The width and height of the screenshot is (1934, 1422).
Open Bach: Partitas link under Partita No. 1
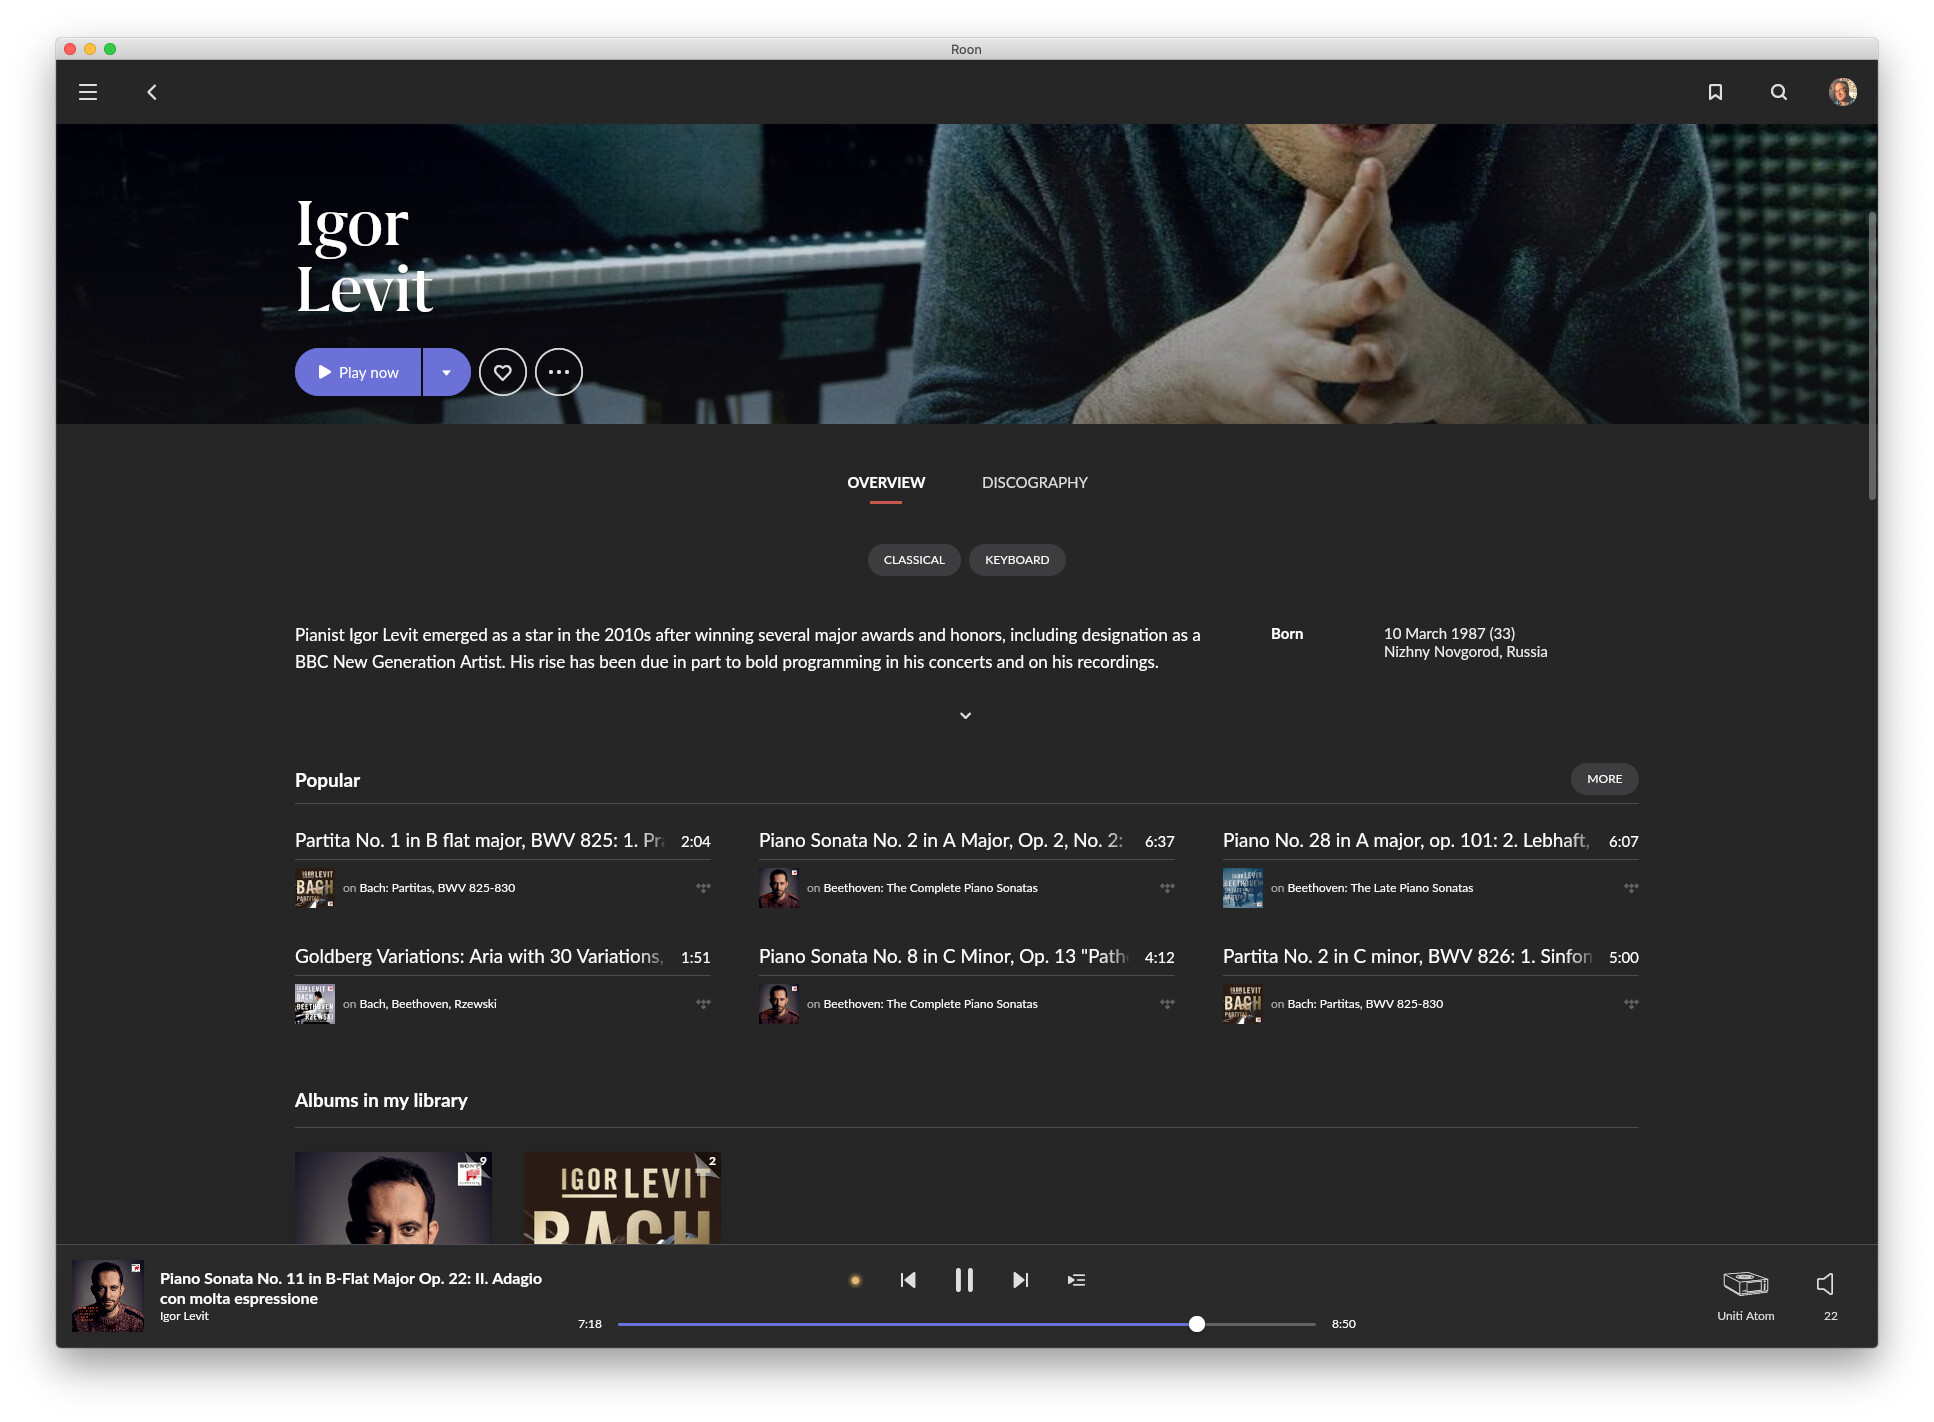437,888
